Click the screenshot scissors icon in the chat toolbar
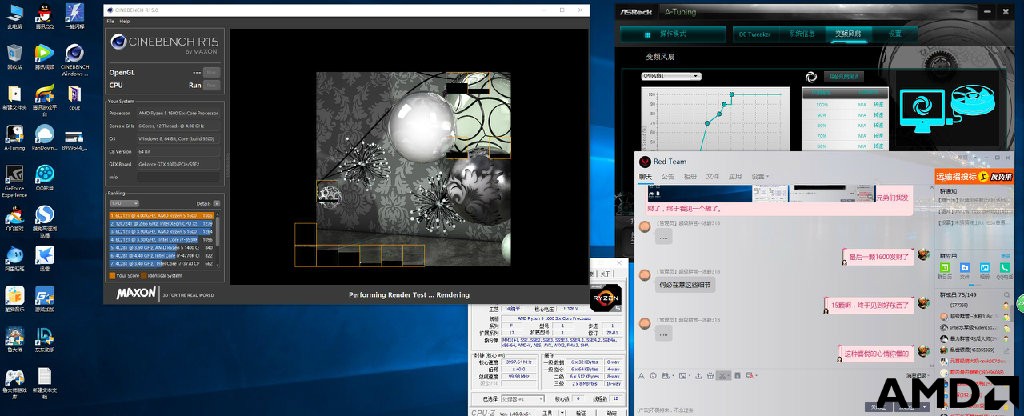This screenshot has width=1024, height=416. [x=722, y=376]
